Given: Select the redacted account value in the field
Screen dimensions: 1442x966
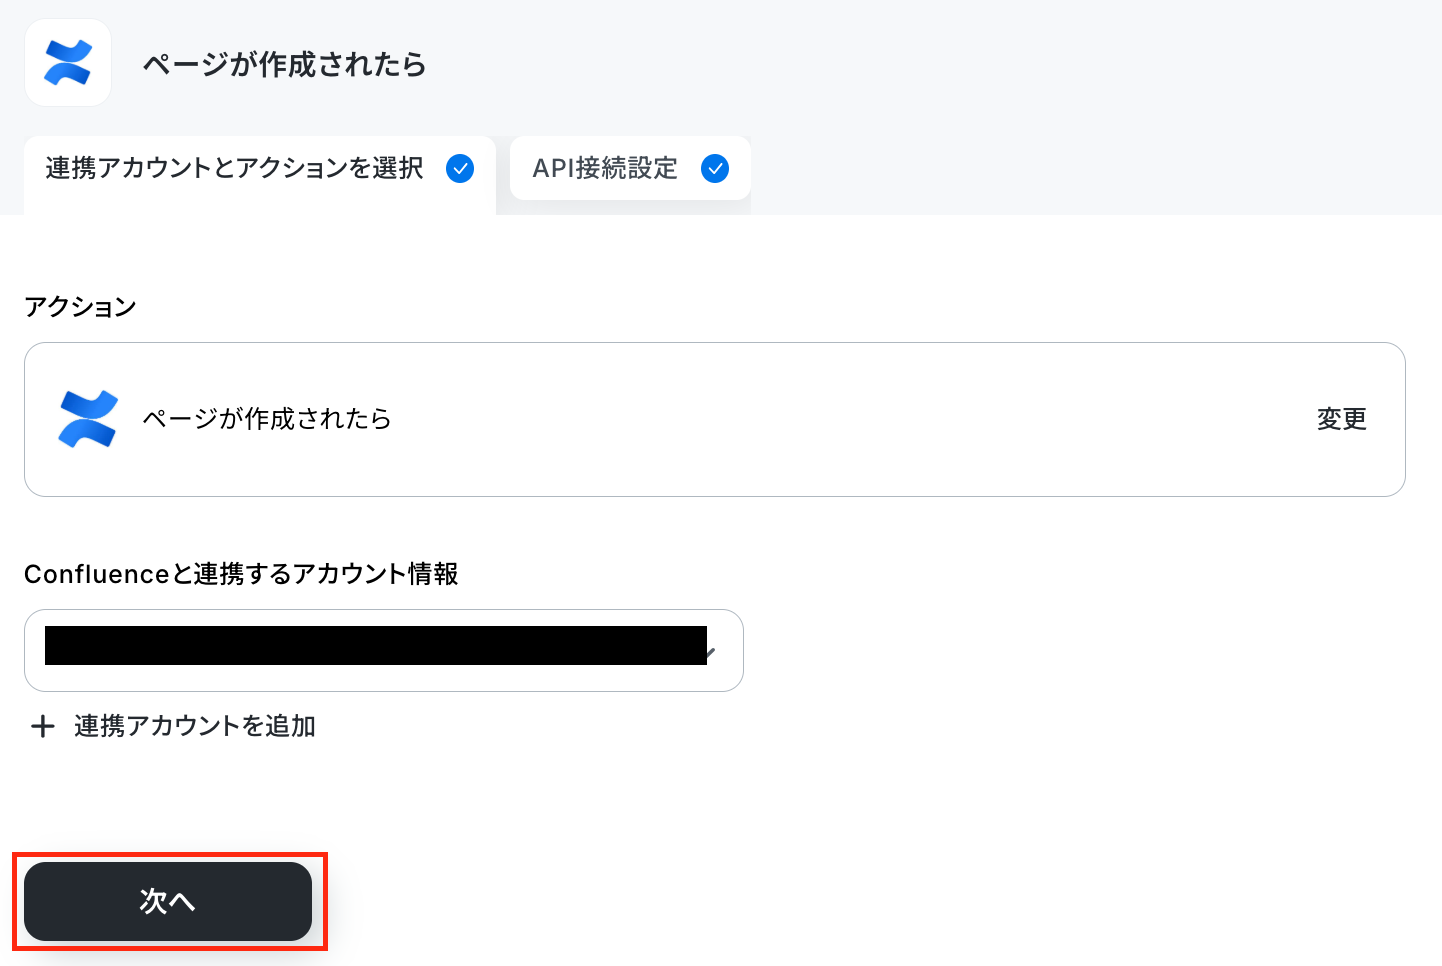Looking at the screenshot, I should [376, 646].
